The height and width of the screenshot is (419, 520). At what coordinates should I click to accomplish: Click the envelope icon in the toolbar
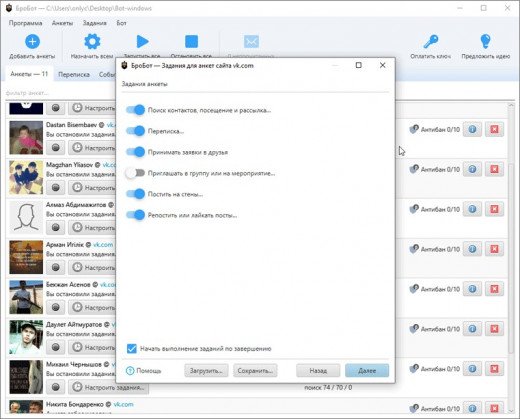[251, 42]
